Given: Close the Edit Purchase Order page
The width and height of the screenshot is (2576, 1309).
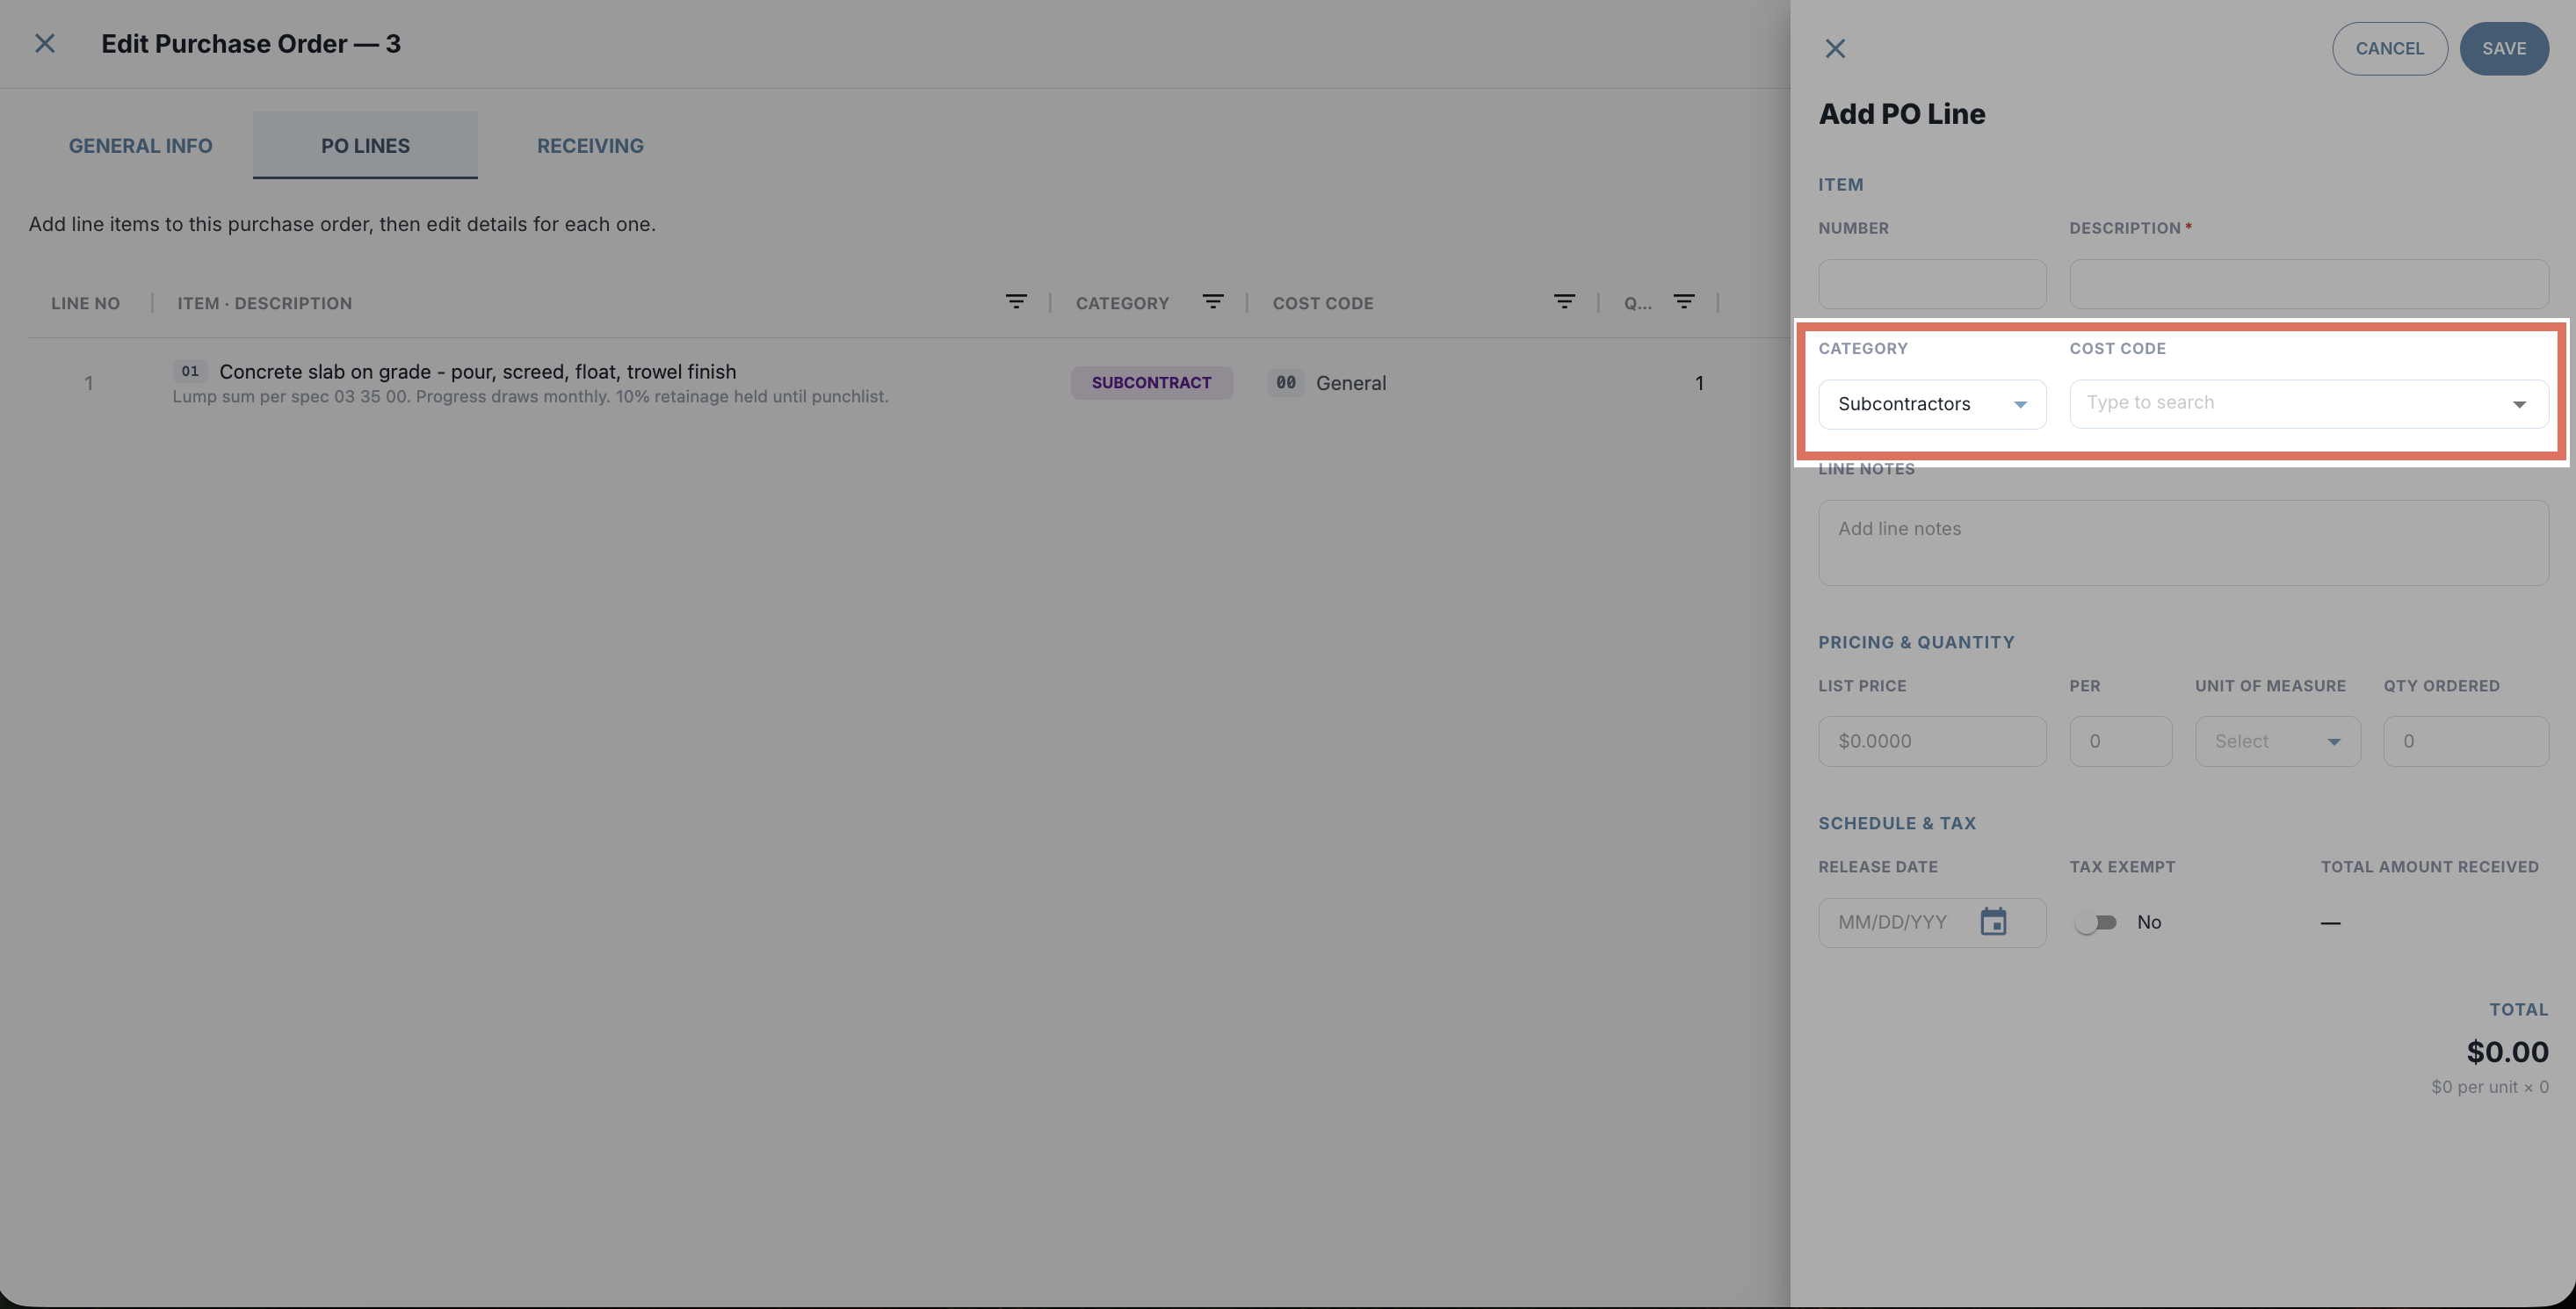Looking at the screenshot, I should 45,44.
